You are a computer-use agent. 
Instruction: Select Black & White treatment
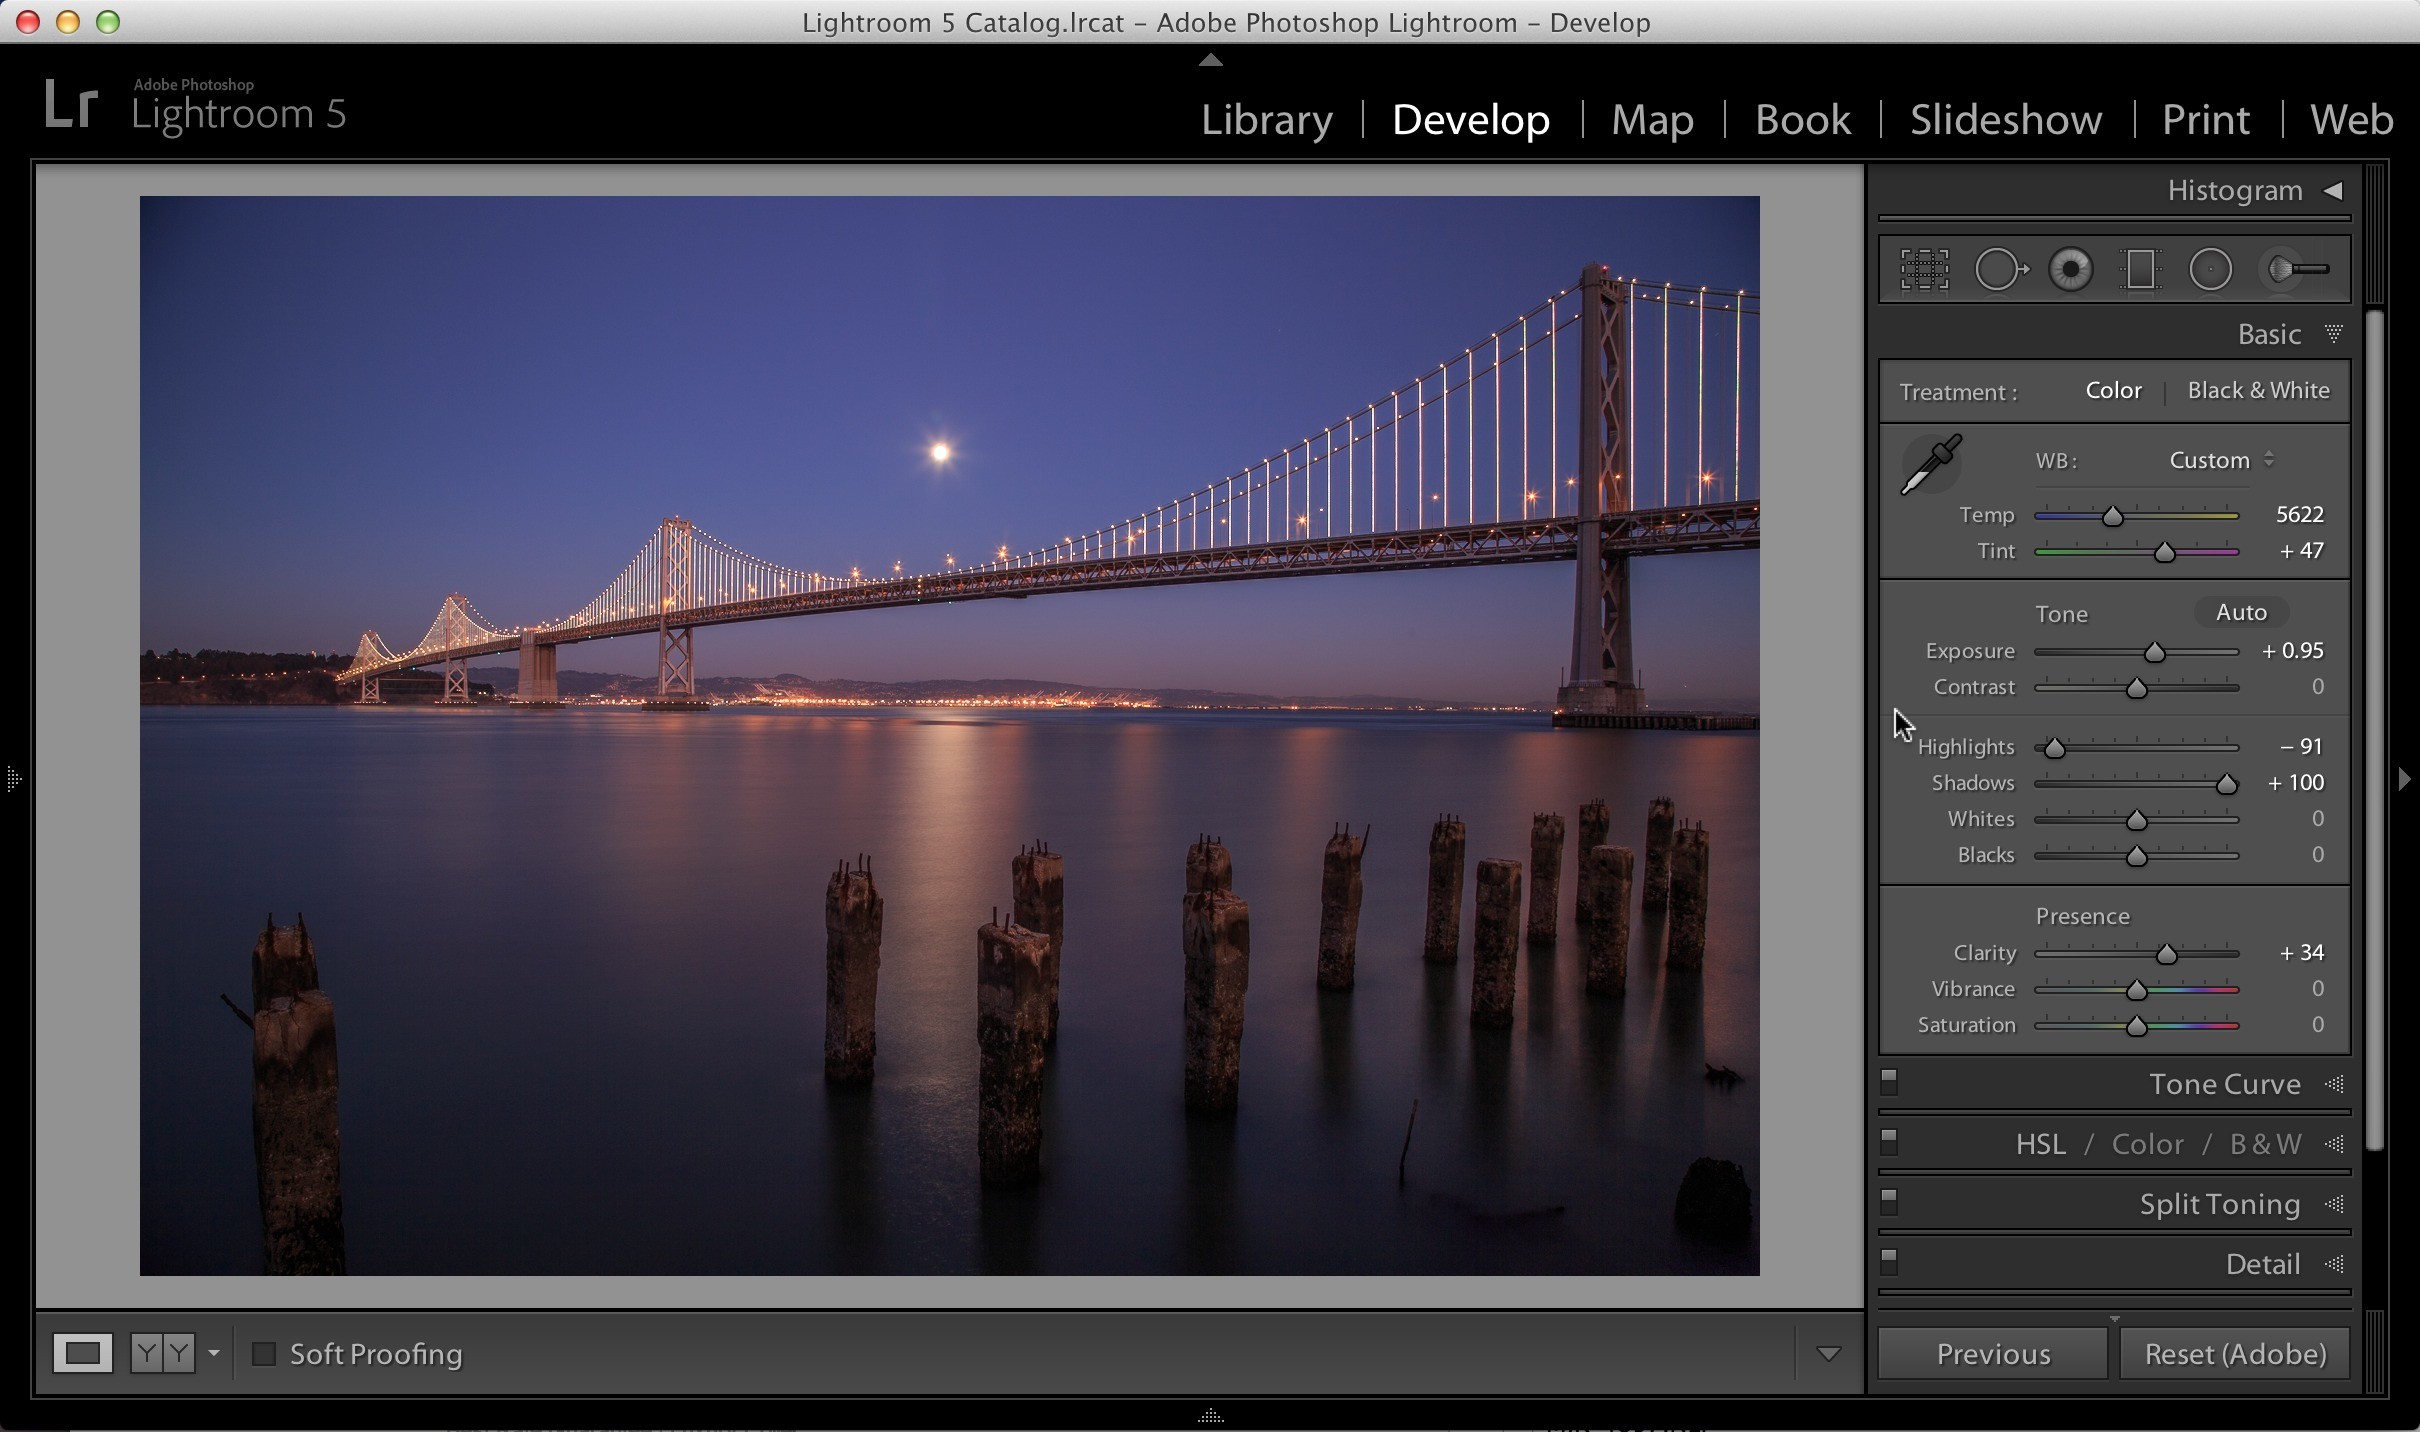click(x=2258, y=390)
